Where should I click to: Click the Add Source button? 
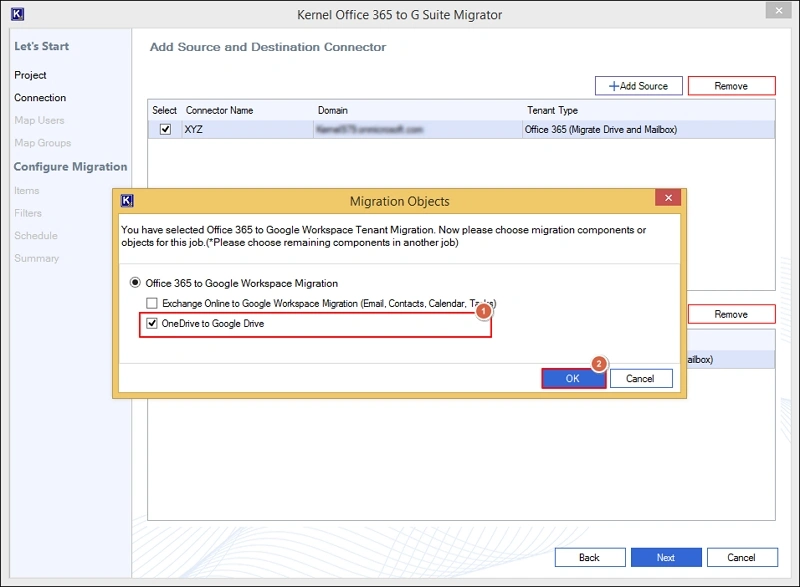638,86
